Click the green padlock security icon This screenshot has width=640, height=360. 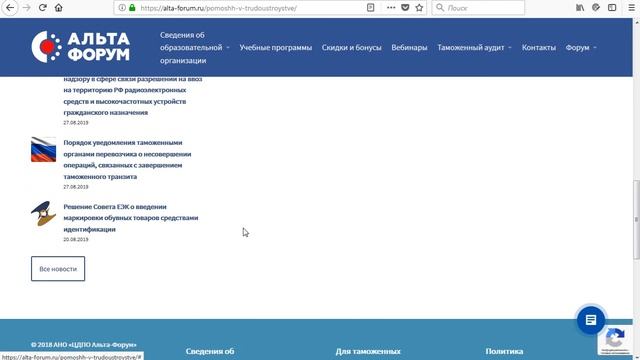click(132, 8)
